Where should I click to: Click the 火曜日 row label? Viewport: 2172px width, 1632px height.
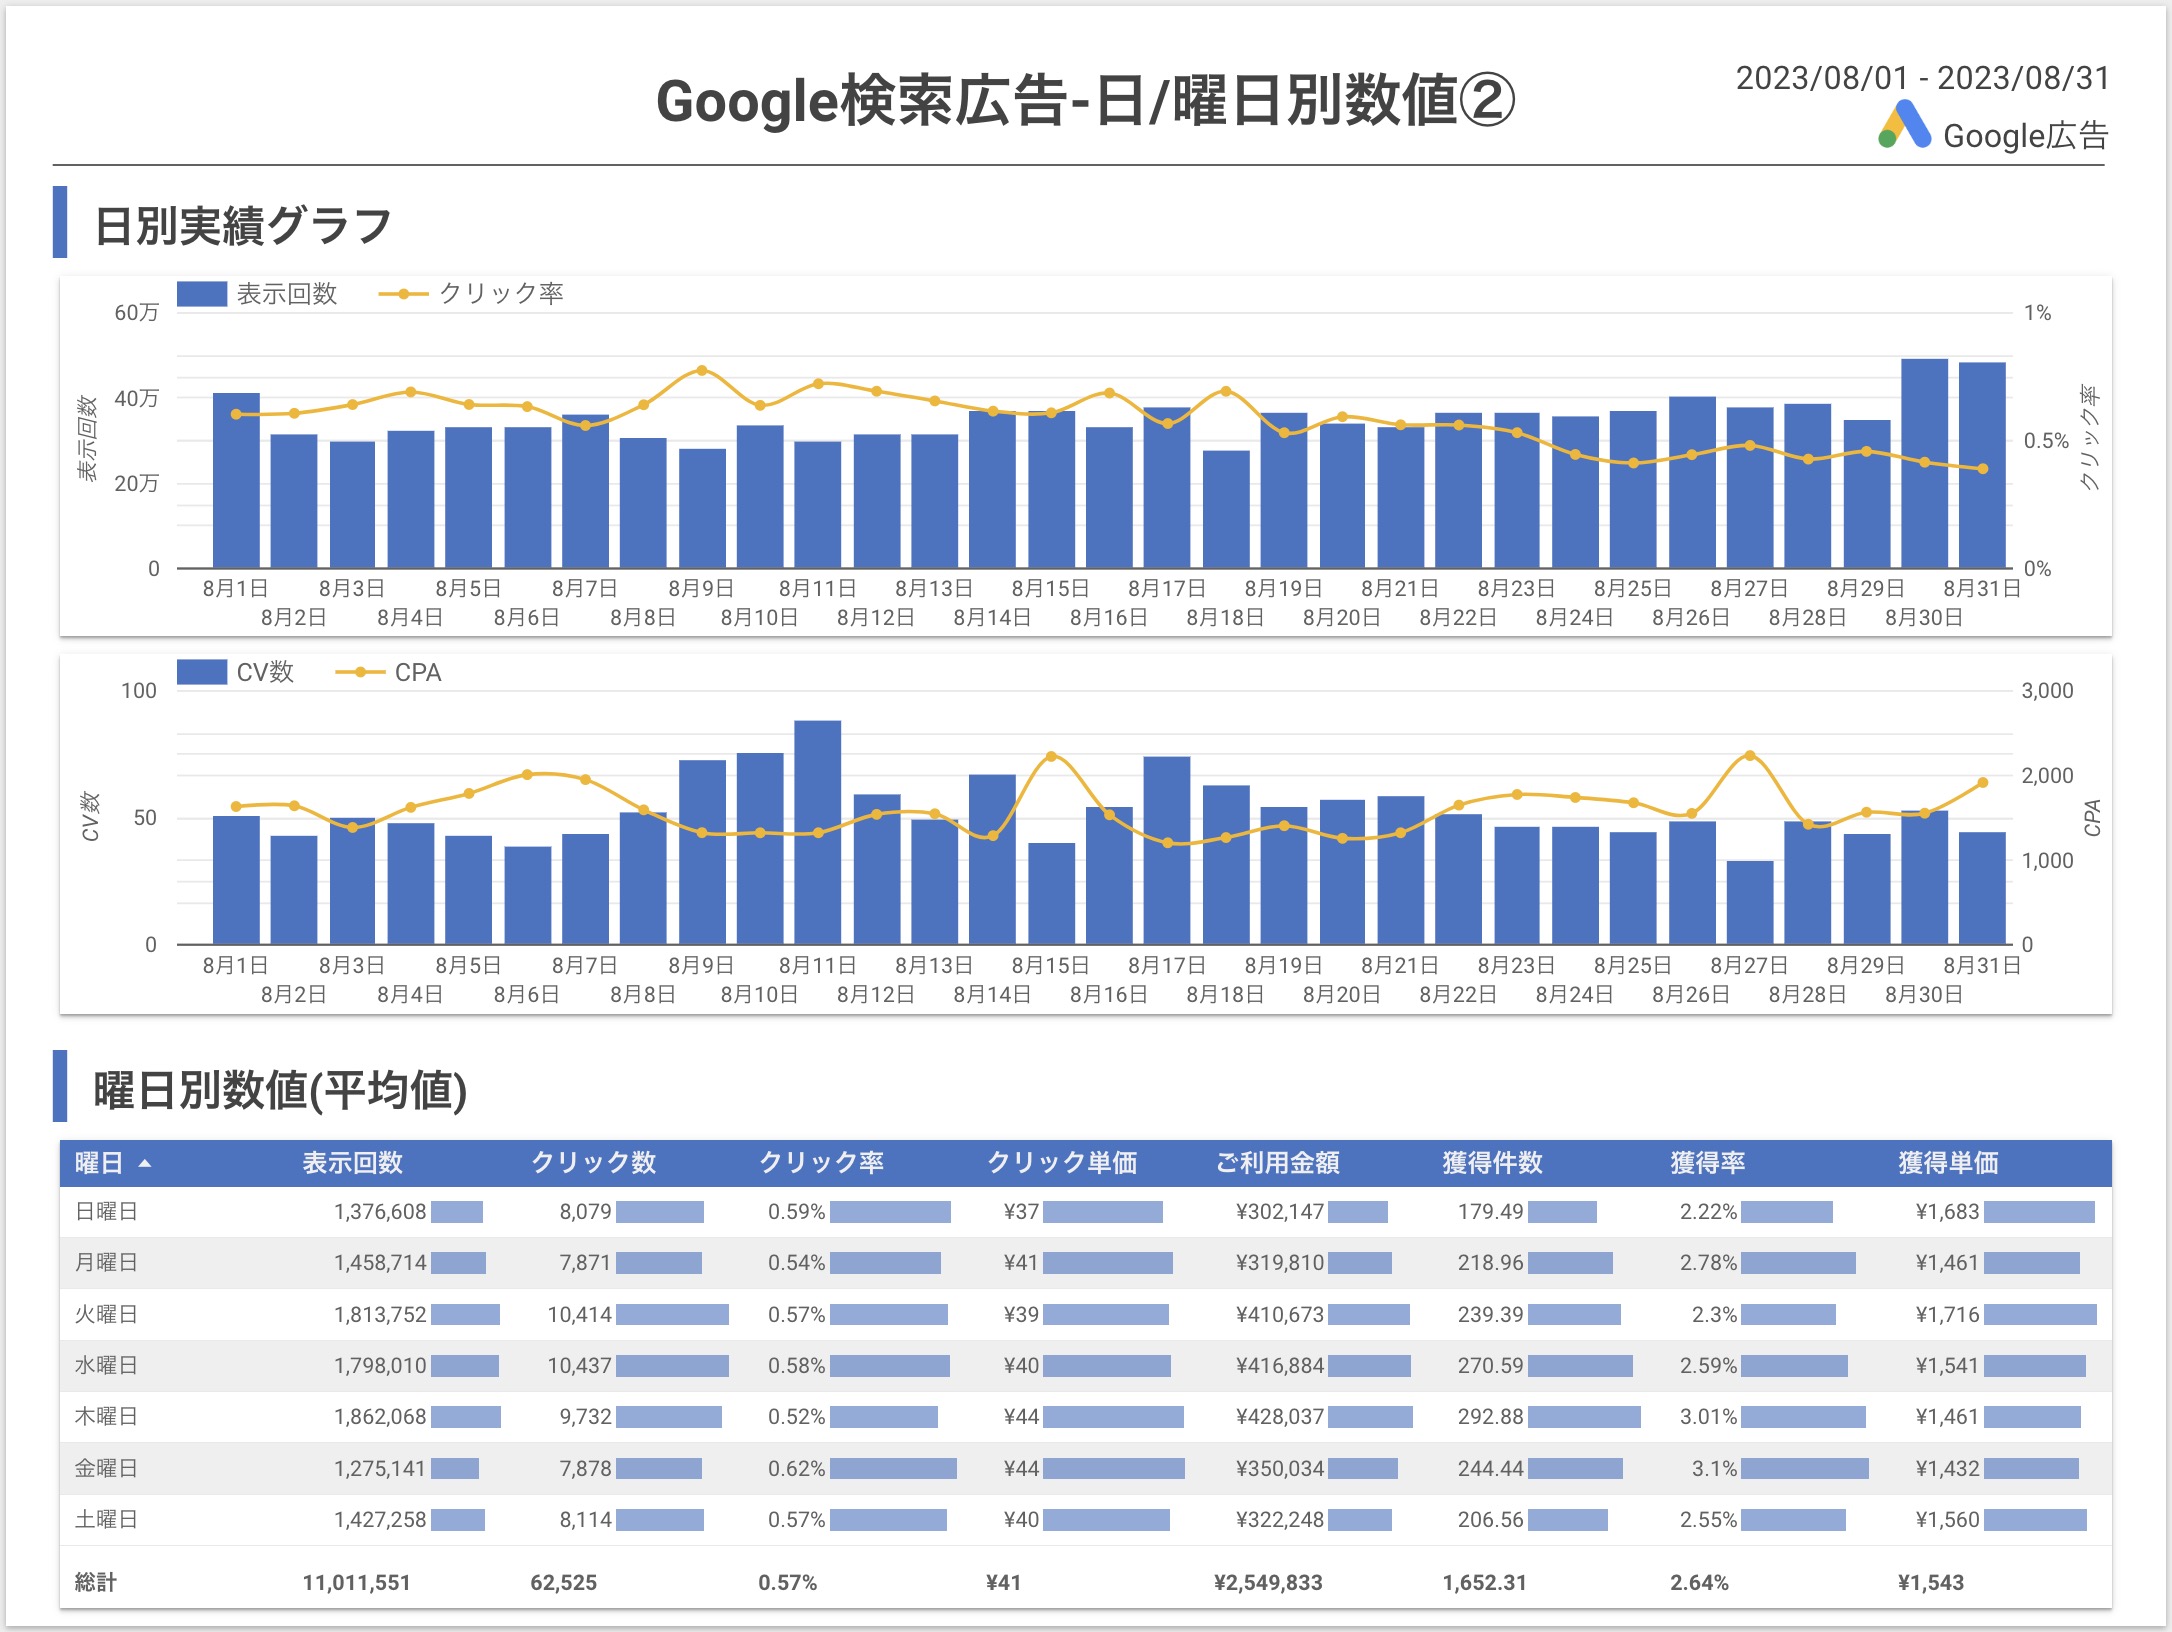tap(106, 1314)
